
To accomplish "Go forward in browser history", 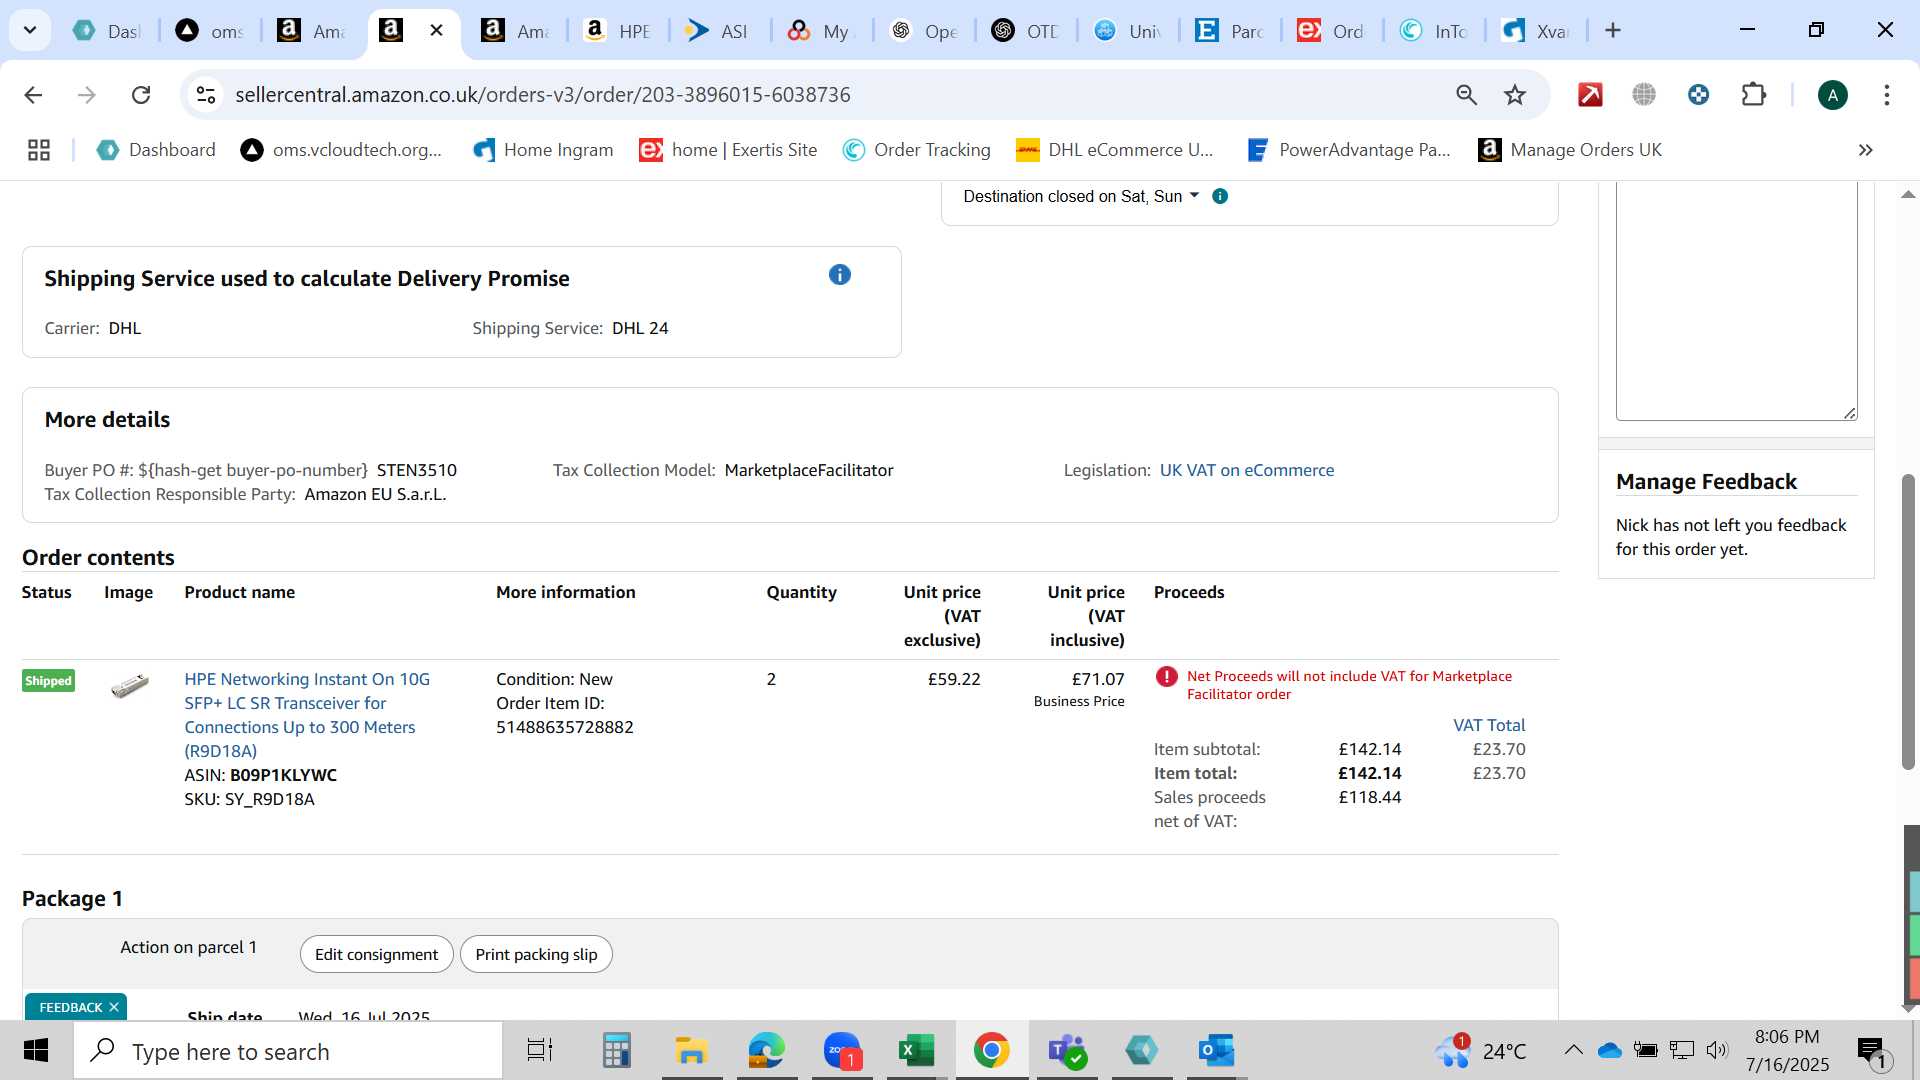I will (x=87, y=95).
